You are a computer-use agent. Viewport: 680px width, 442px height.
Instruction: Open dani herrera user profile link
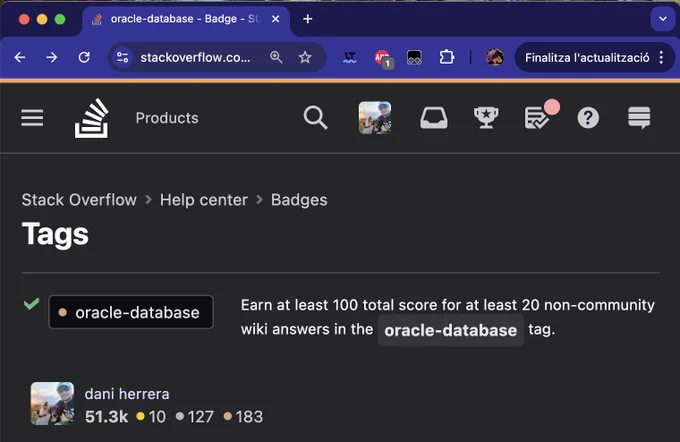pyautogui.click(x=127, y=394)
